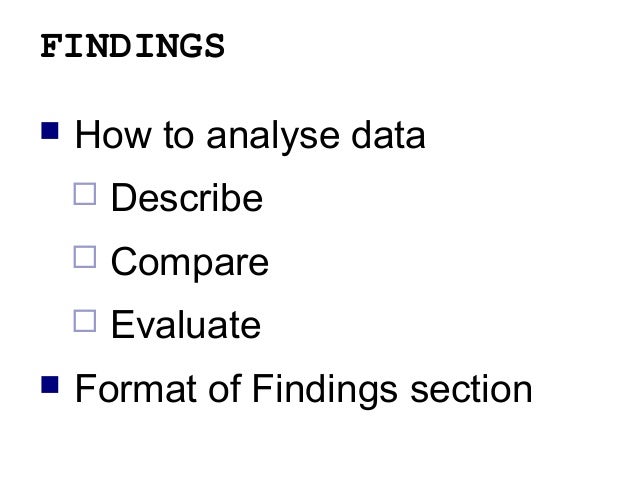Click the Compare sub-bullet text

coord(189,263)
